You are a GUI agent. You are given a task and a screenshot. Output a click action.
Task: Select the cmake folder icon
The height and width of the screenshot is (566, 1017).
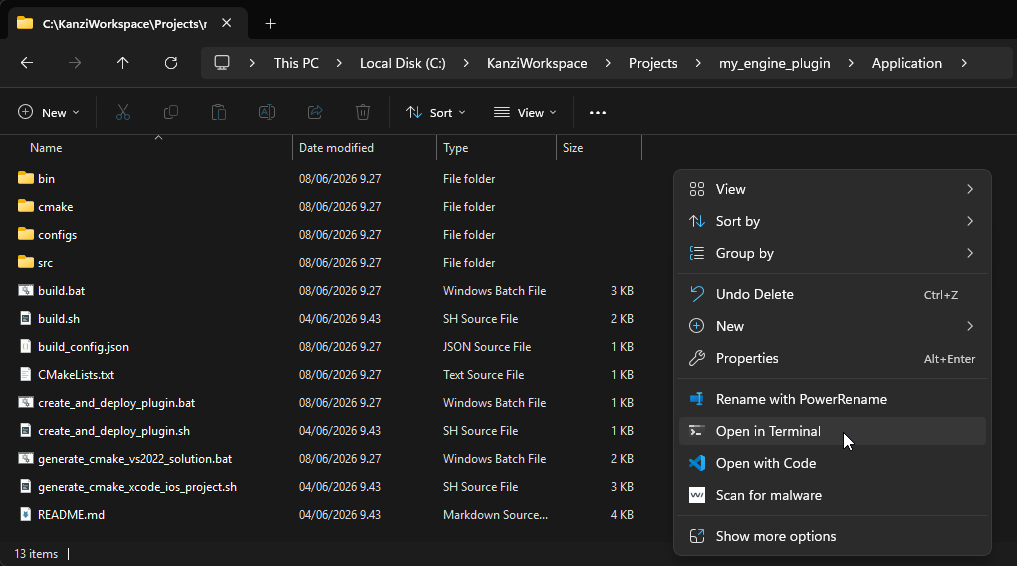(x=26, y=206)
